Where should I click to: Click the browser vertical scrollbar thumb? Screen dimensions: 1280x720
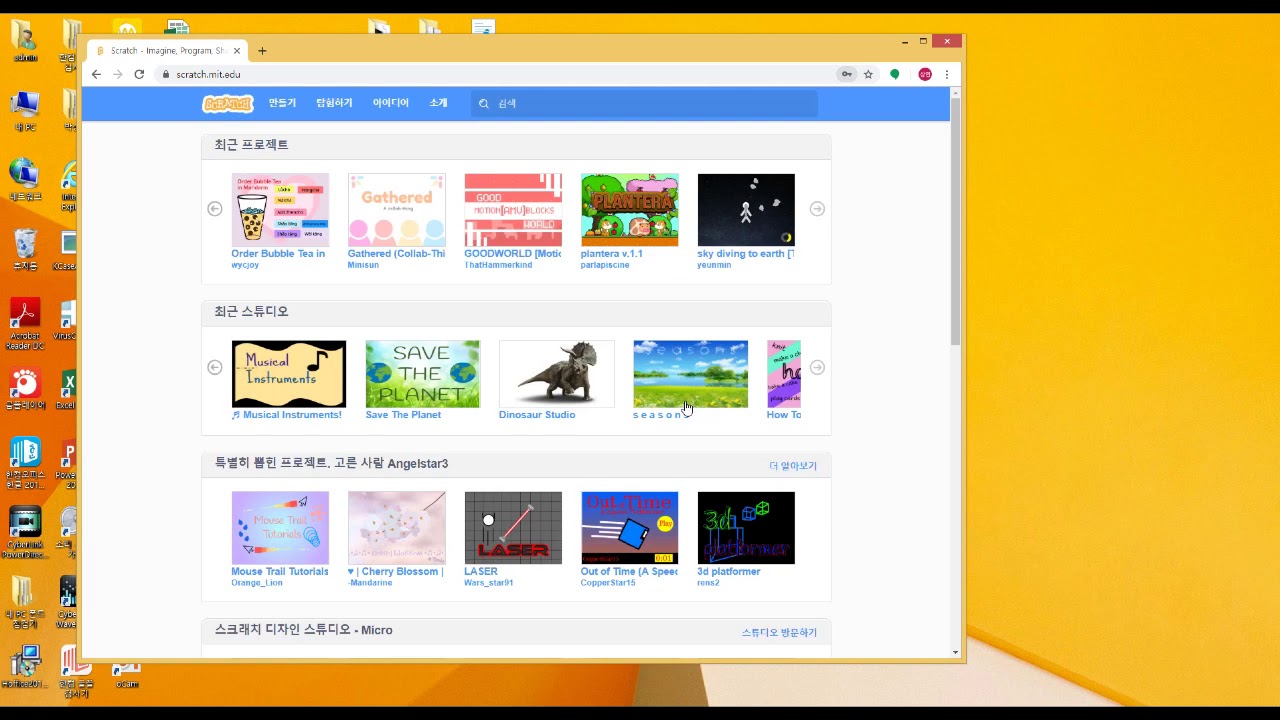pos(955,222)
